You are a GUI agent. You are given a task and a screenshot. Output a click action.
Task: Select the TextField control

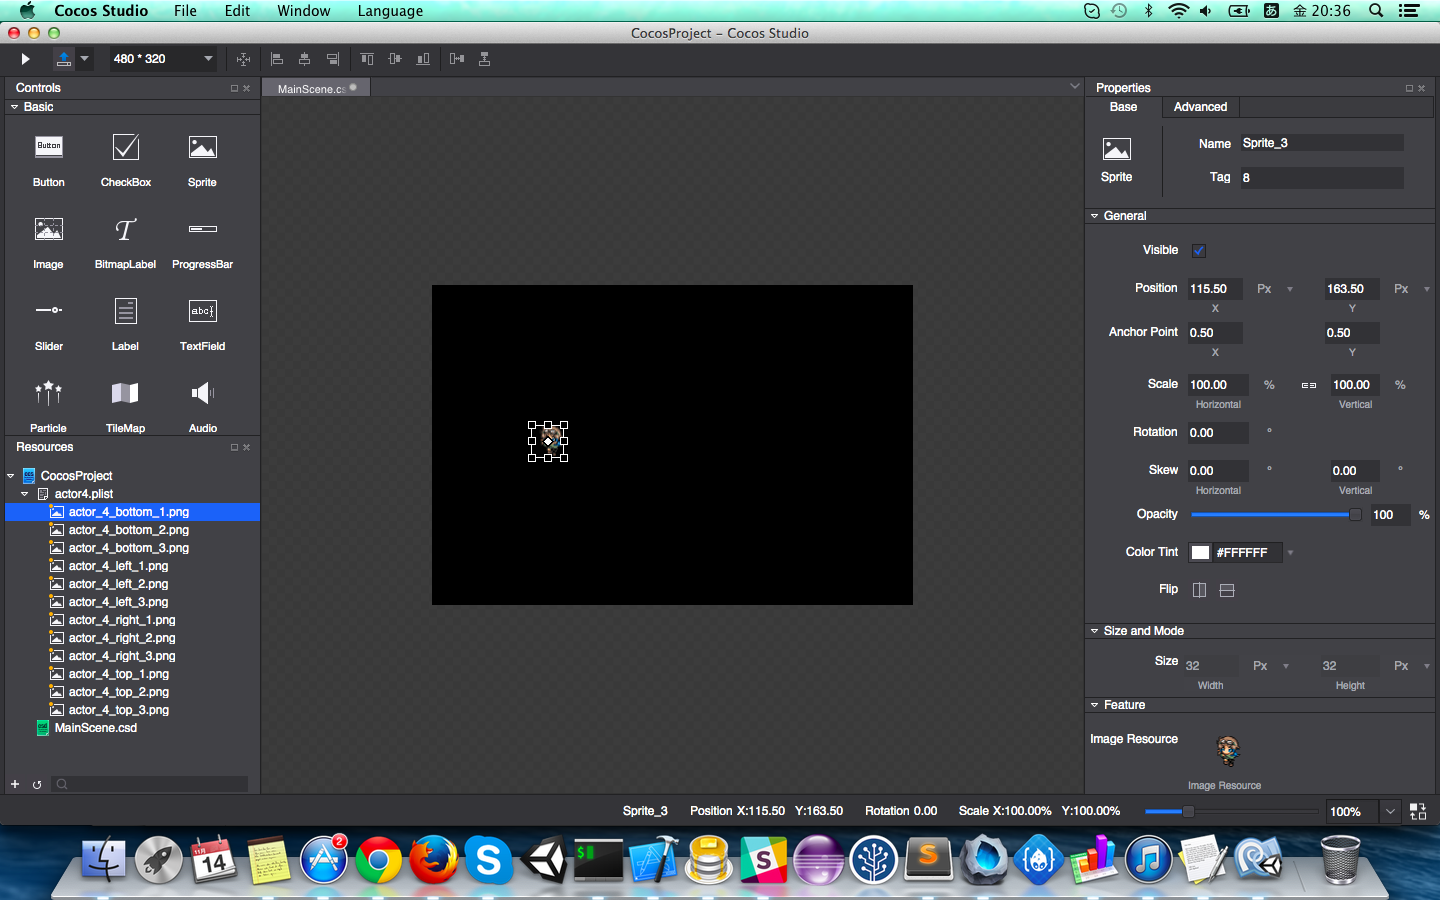[x=202, y=324]
